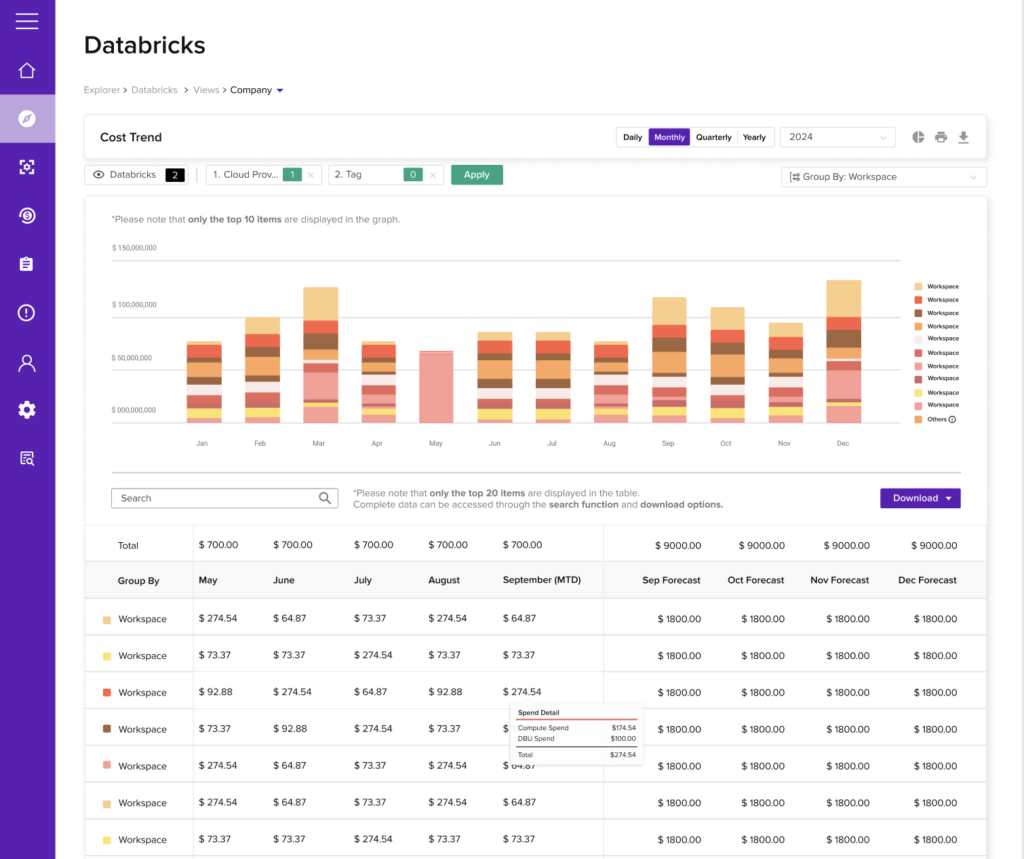Expand the Company view dropdown arrow
The image size is (1024, 859).
tap(280, 90)
